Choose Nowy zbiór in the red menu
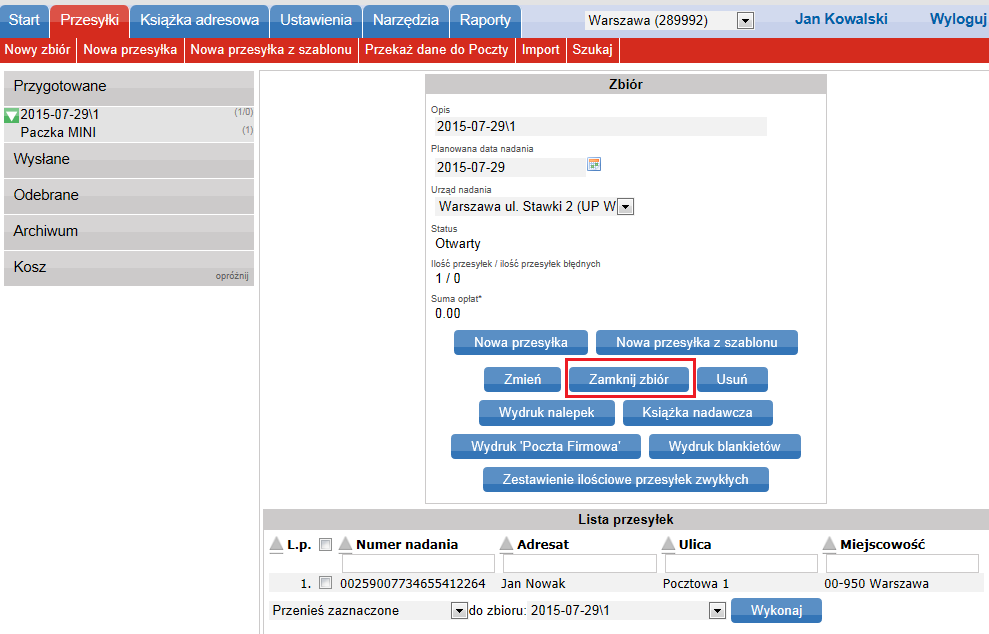Viewport: 989px width, 634px height. pos(38,50)
